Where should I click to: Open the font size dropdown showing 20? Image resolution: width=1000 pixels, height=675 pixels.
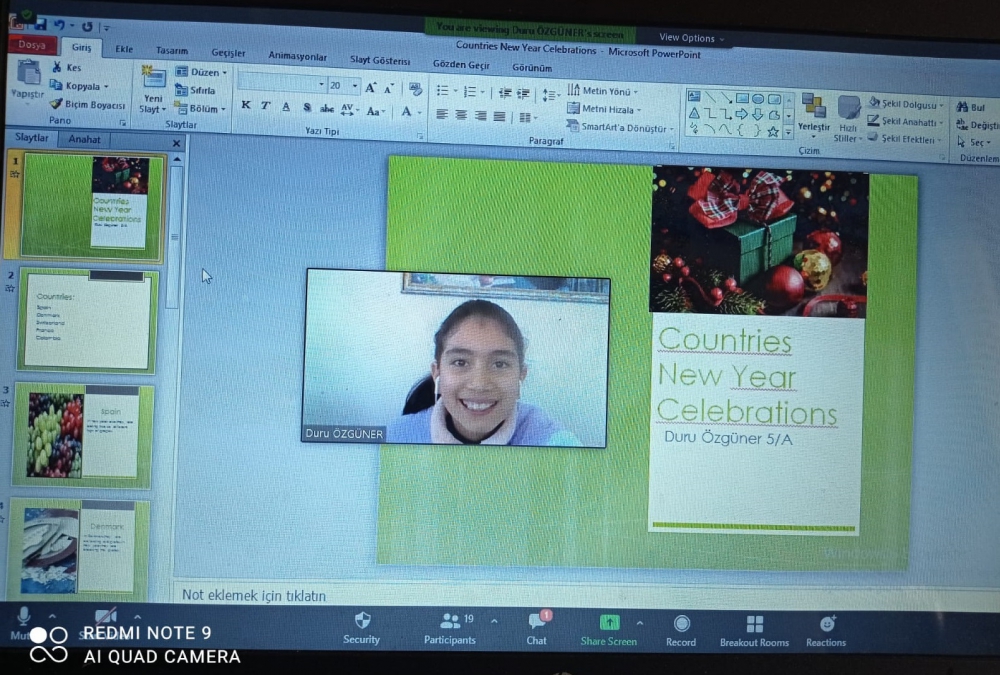(355, 85)
